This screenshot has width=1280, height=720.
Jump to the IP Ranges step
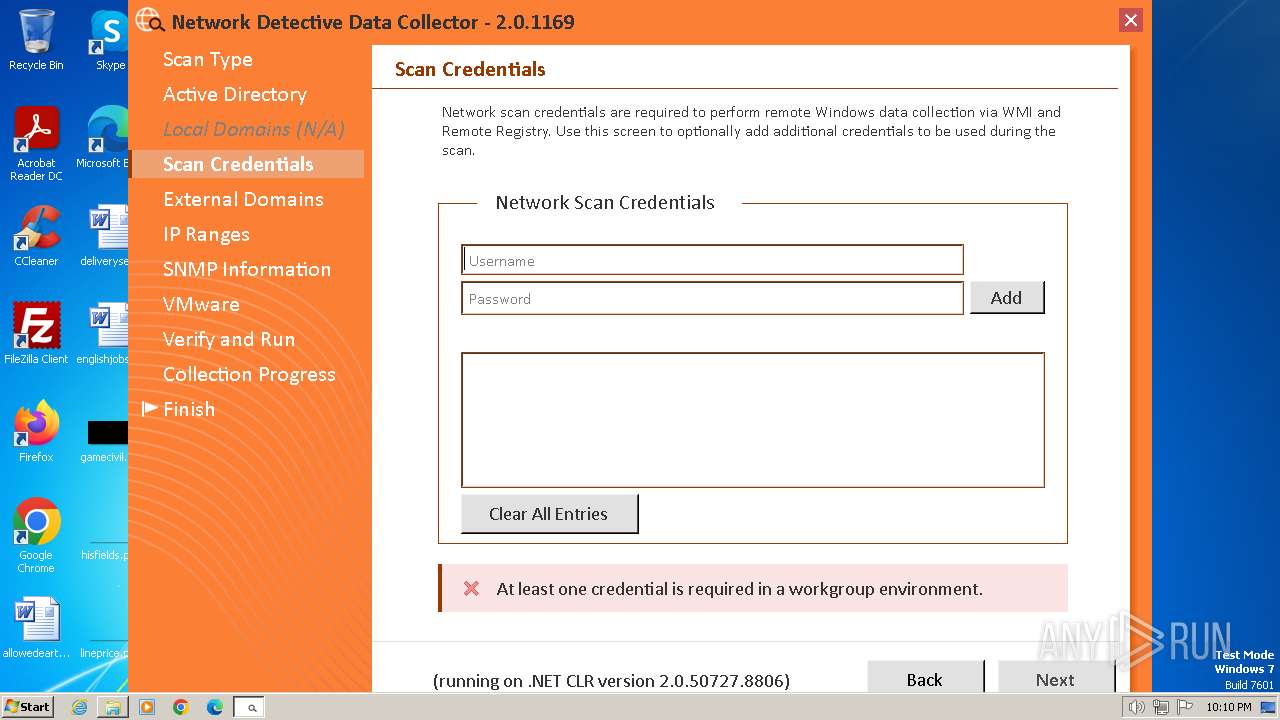point(206,234)
